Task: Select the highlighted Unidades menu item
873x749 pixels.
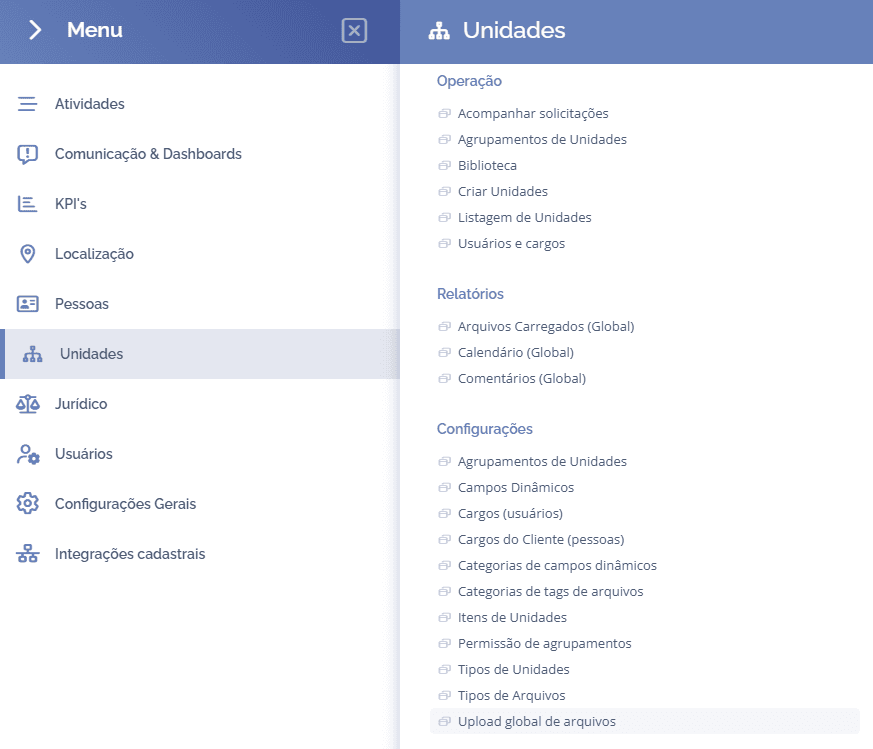Action: (200, 354)
